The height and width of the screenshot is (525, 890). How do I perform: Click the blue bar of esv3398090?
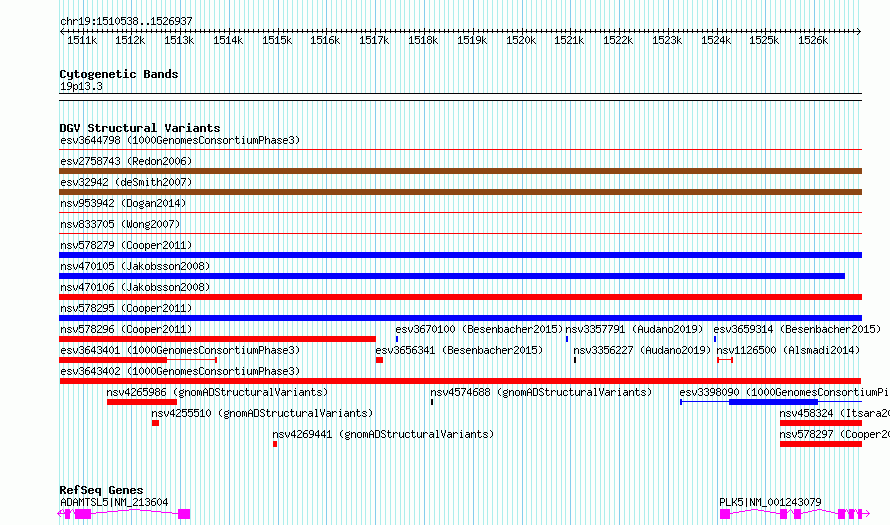coord(773,402)
